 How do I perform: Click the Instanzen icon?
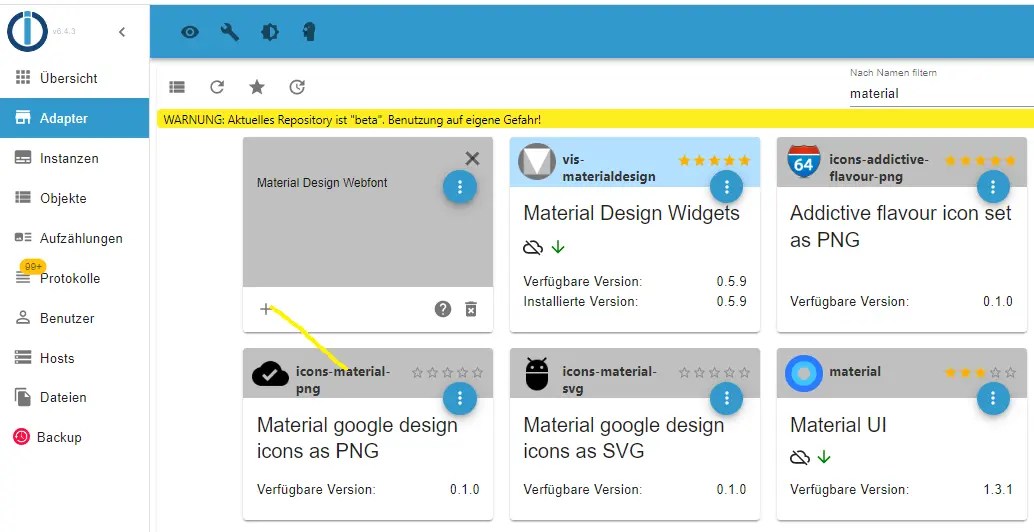click(x=23, y=158)
